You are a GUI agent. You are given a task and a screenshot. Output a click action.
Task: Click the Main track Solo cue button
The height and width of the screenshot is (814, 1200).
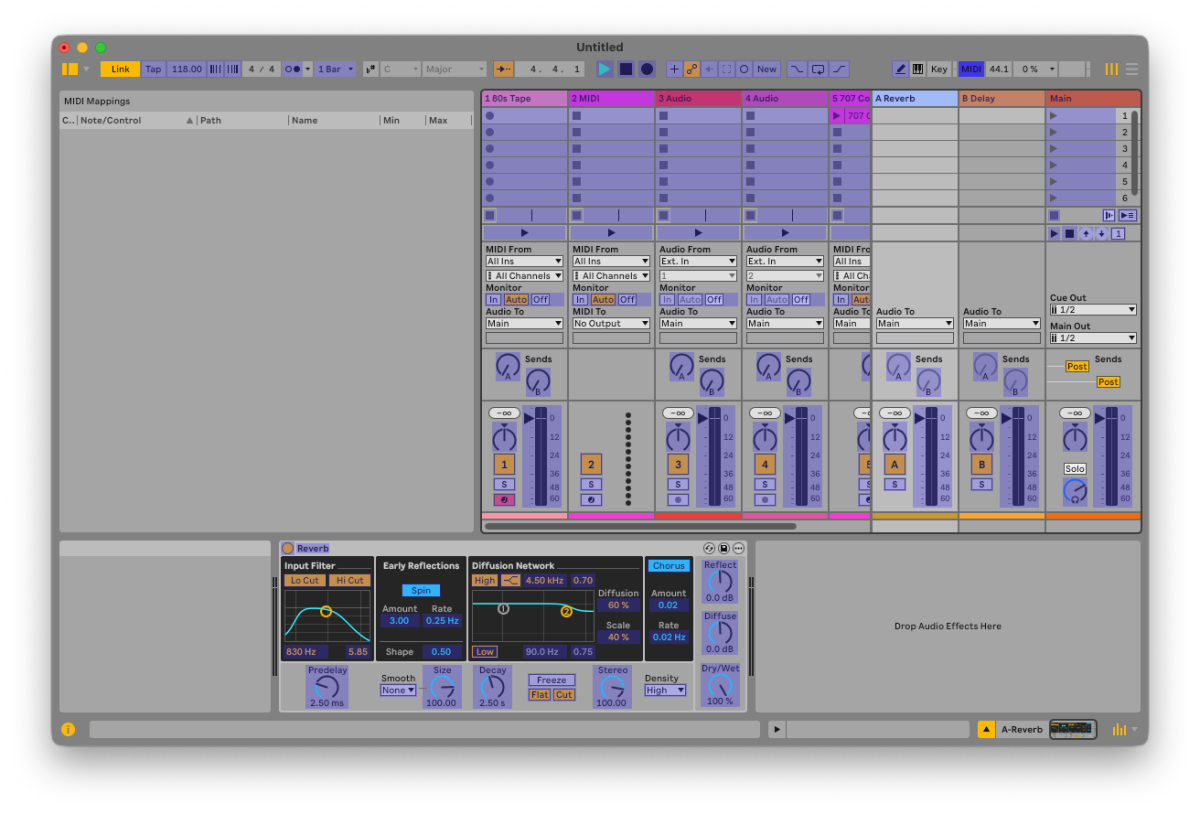pyautogui.click(x=1075, y=468)
